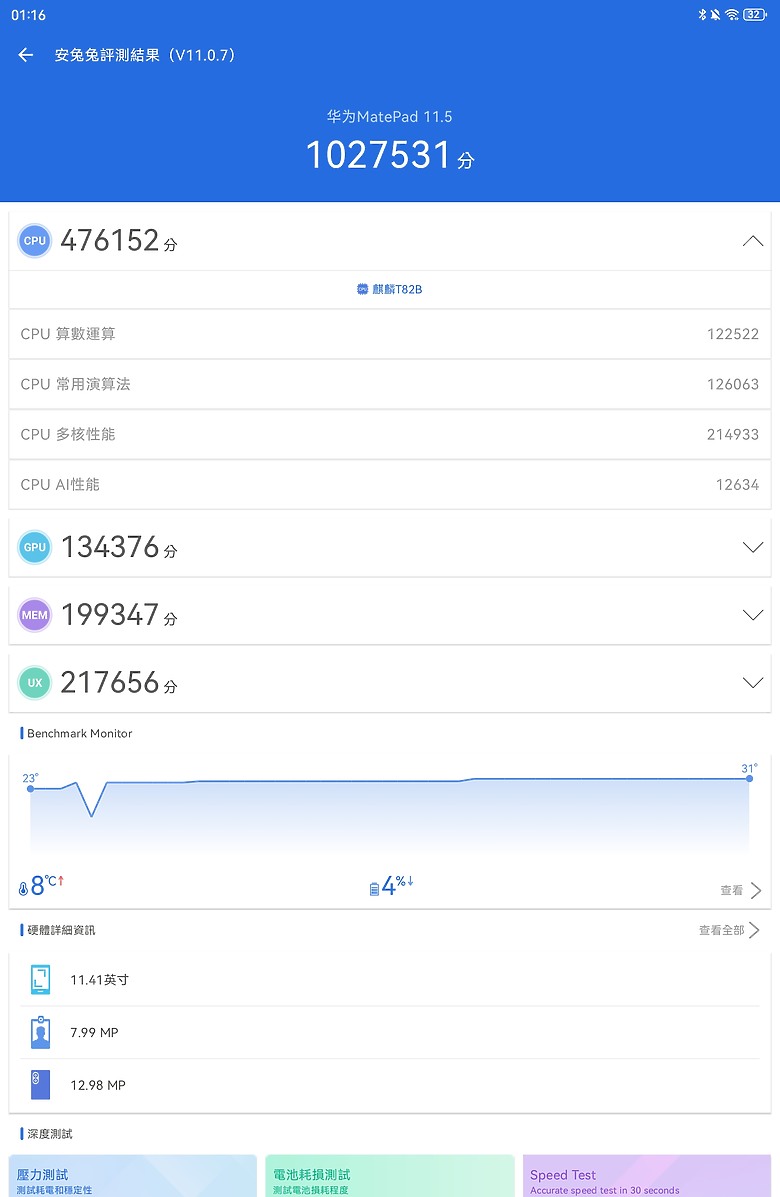Tap the page title 安兔兔評測結果

[145, 55]
